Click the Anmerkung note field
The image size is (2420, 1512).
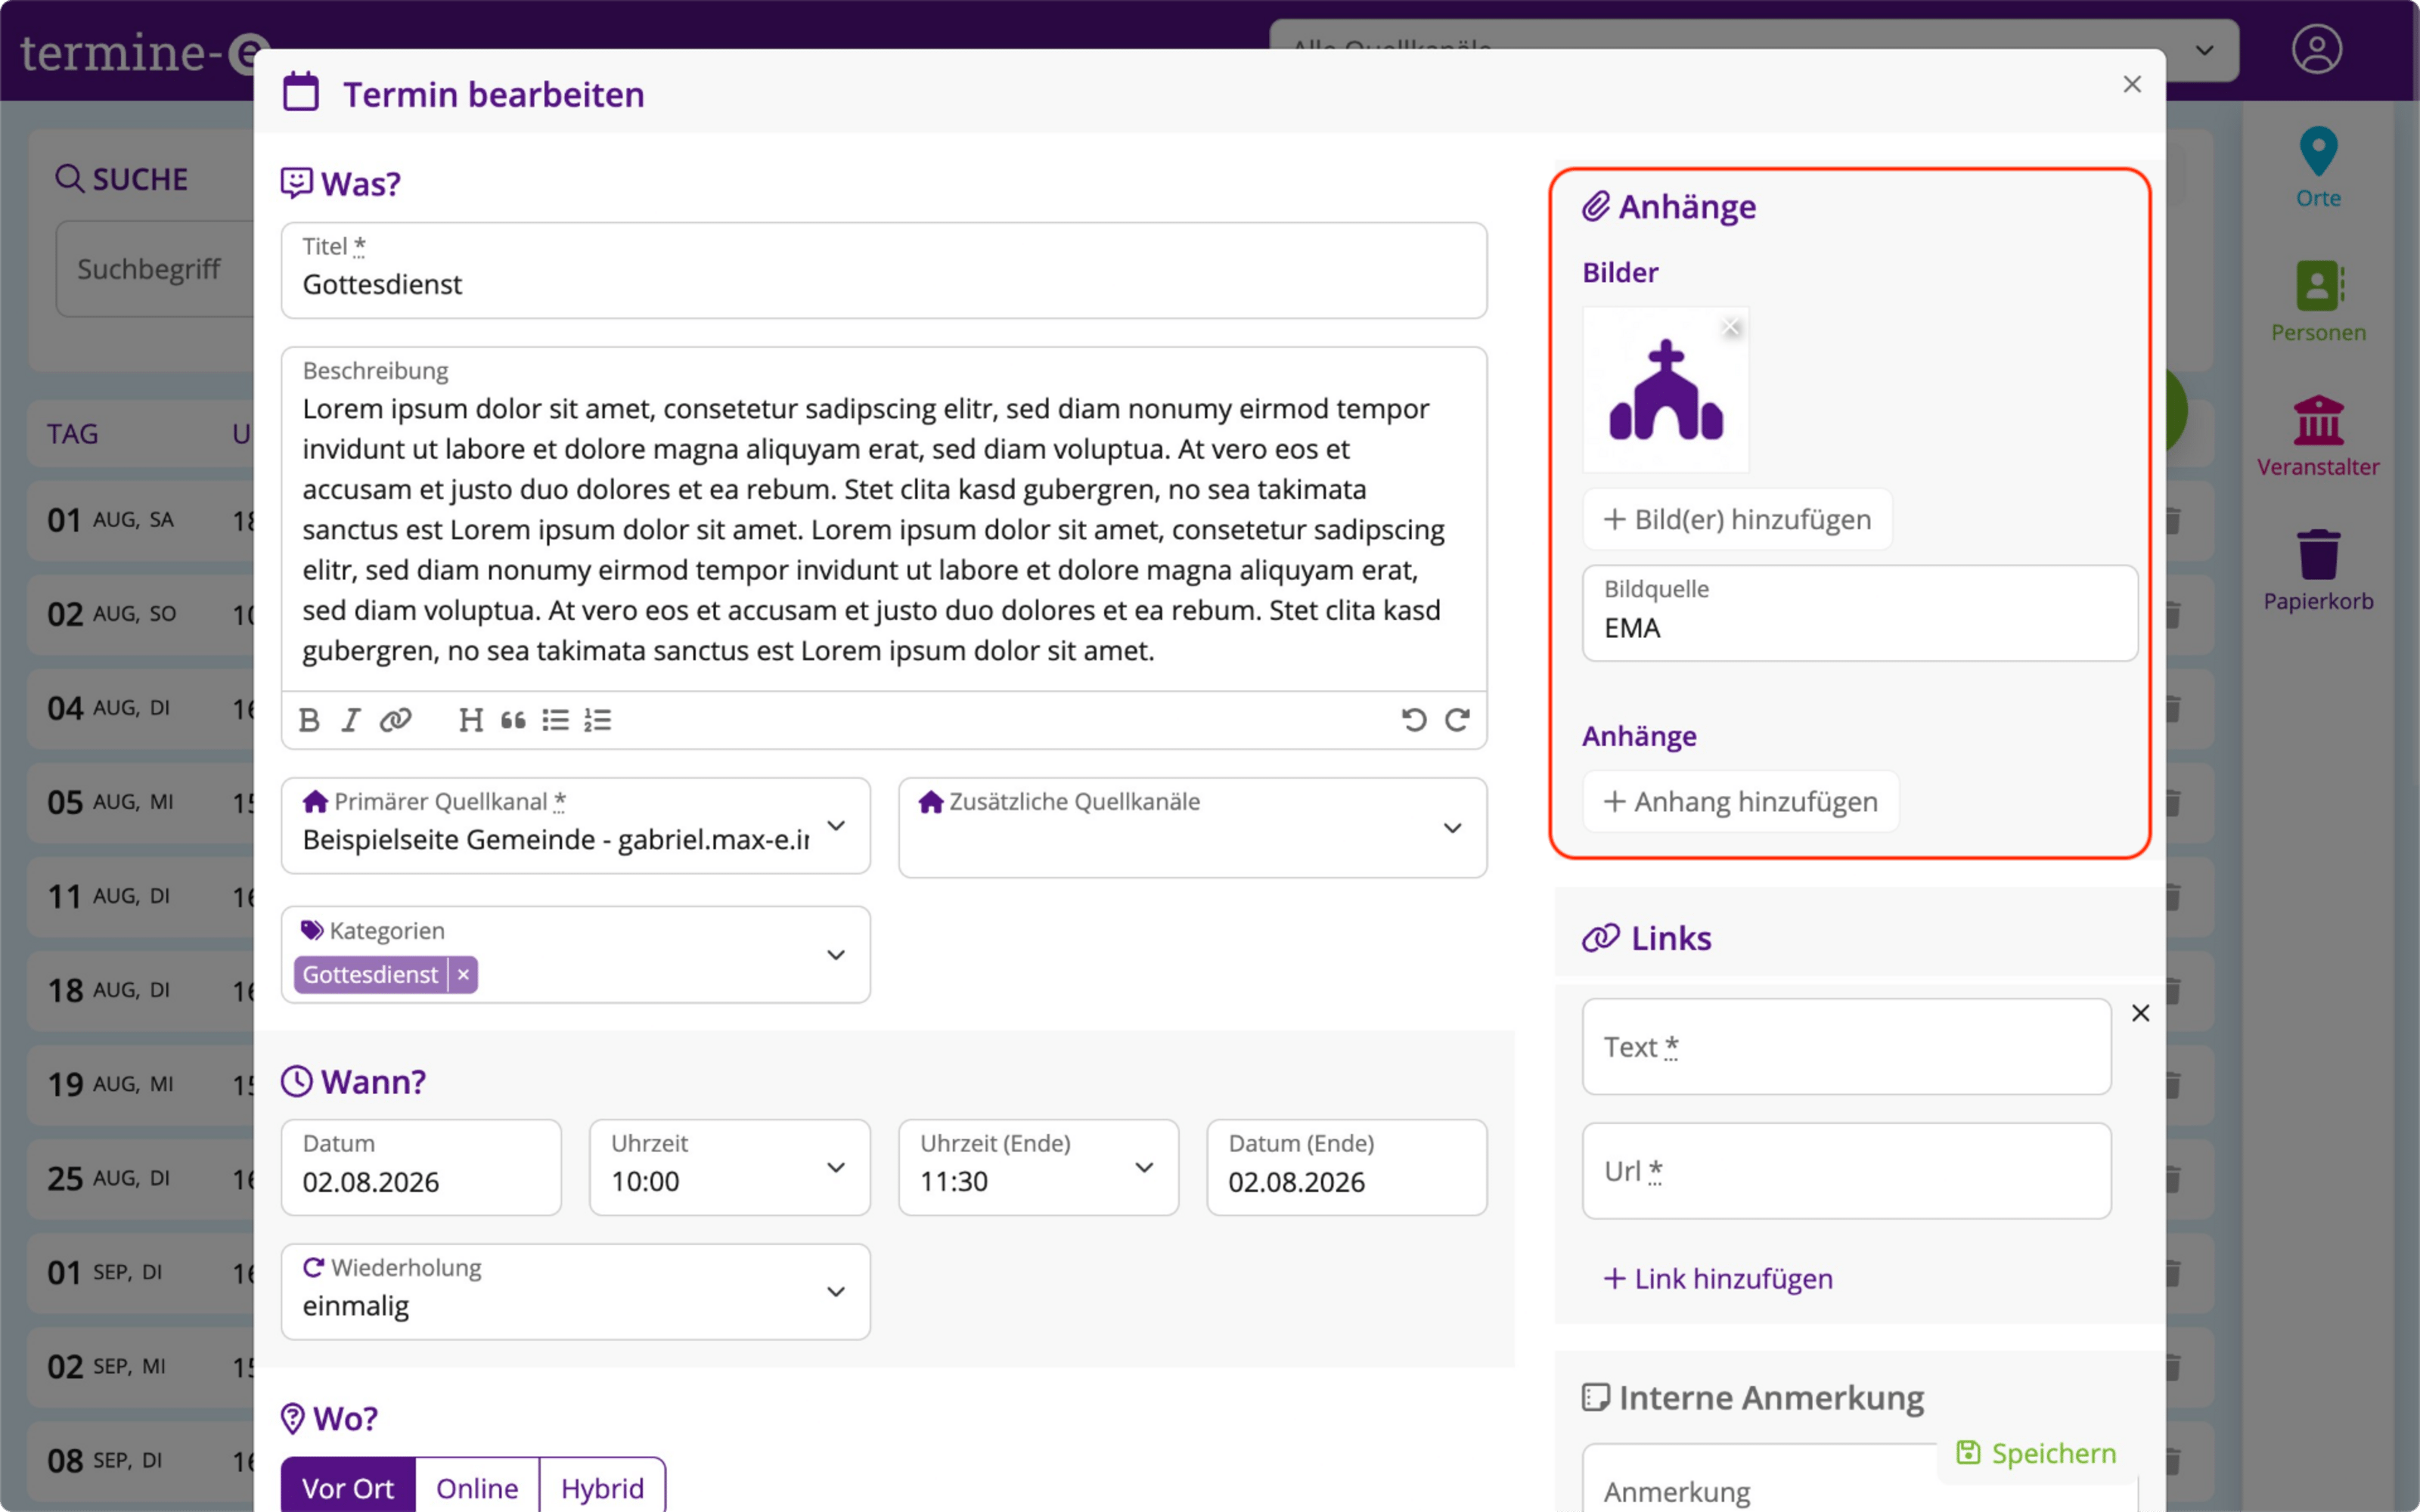point(1760,1486)
